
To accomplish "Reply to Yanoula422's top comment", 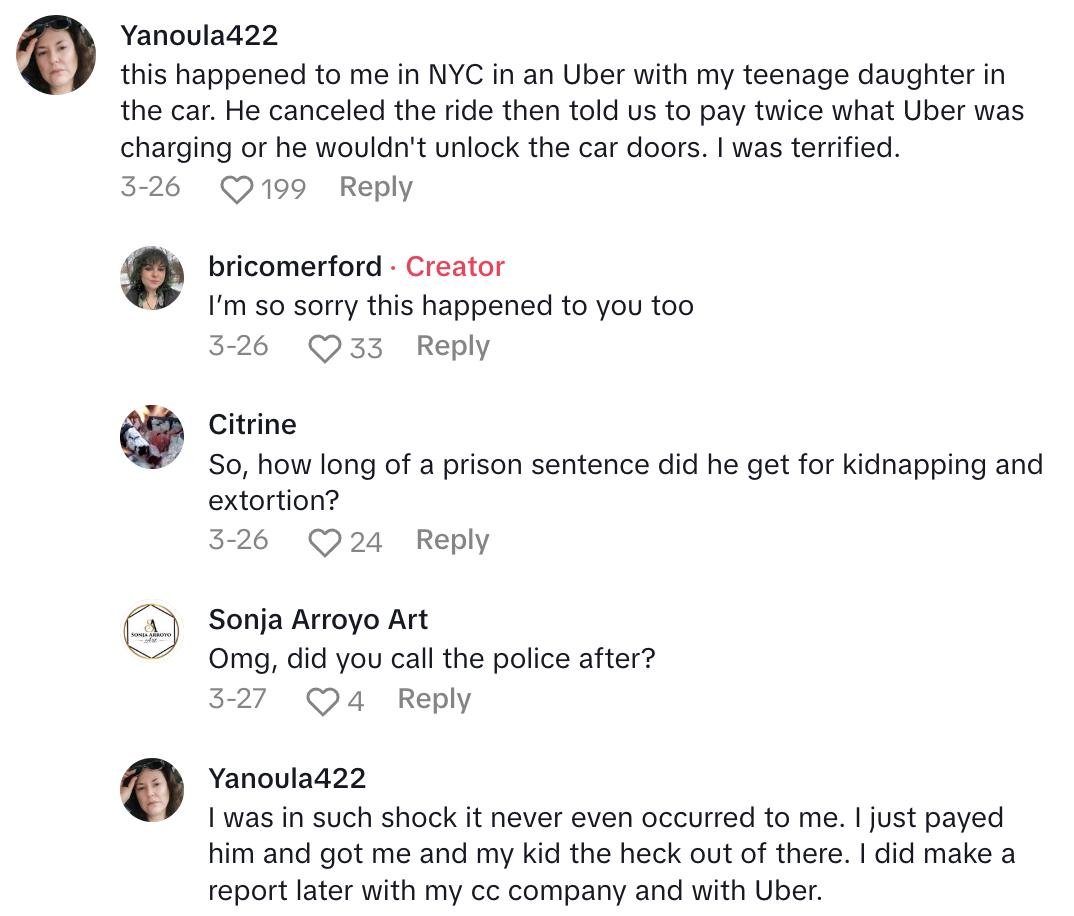I will (375, 187).
